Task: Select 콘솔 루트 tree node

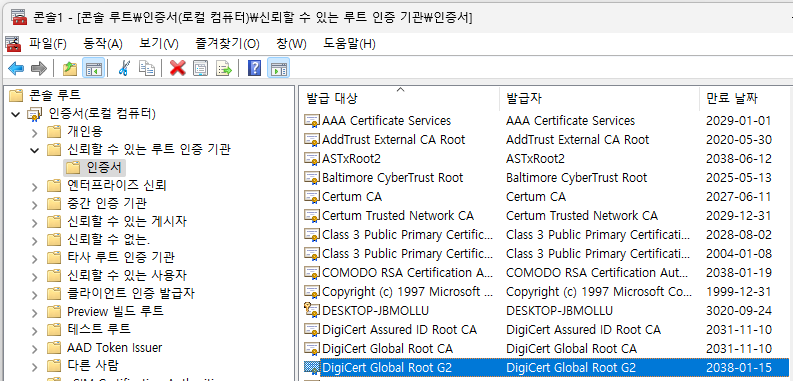Action: [x=55, y=95]
